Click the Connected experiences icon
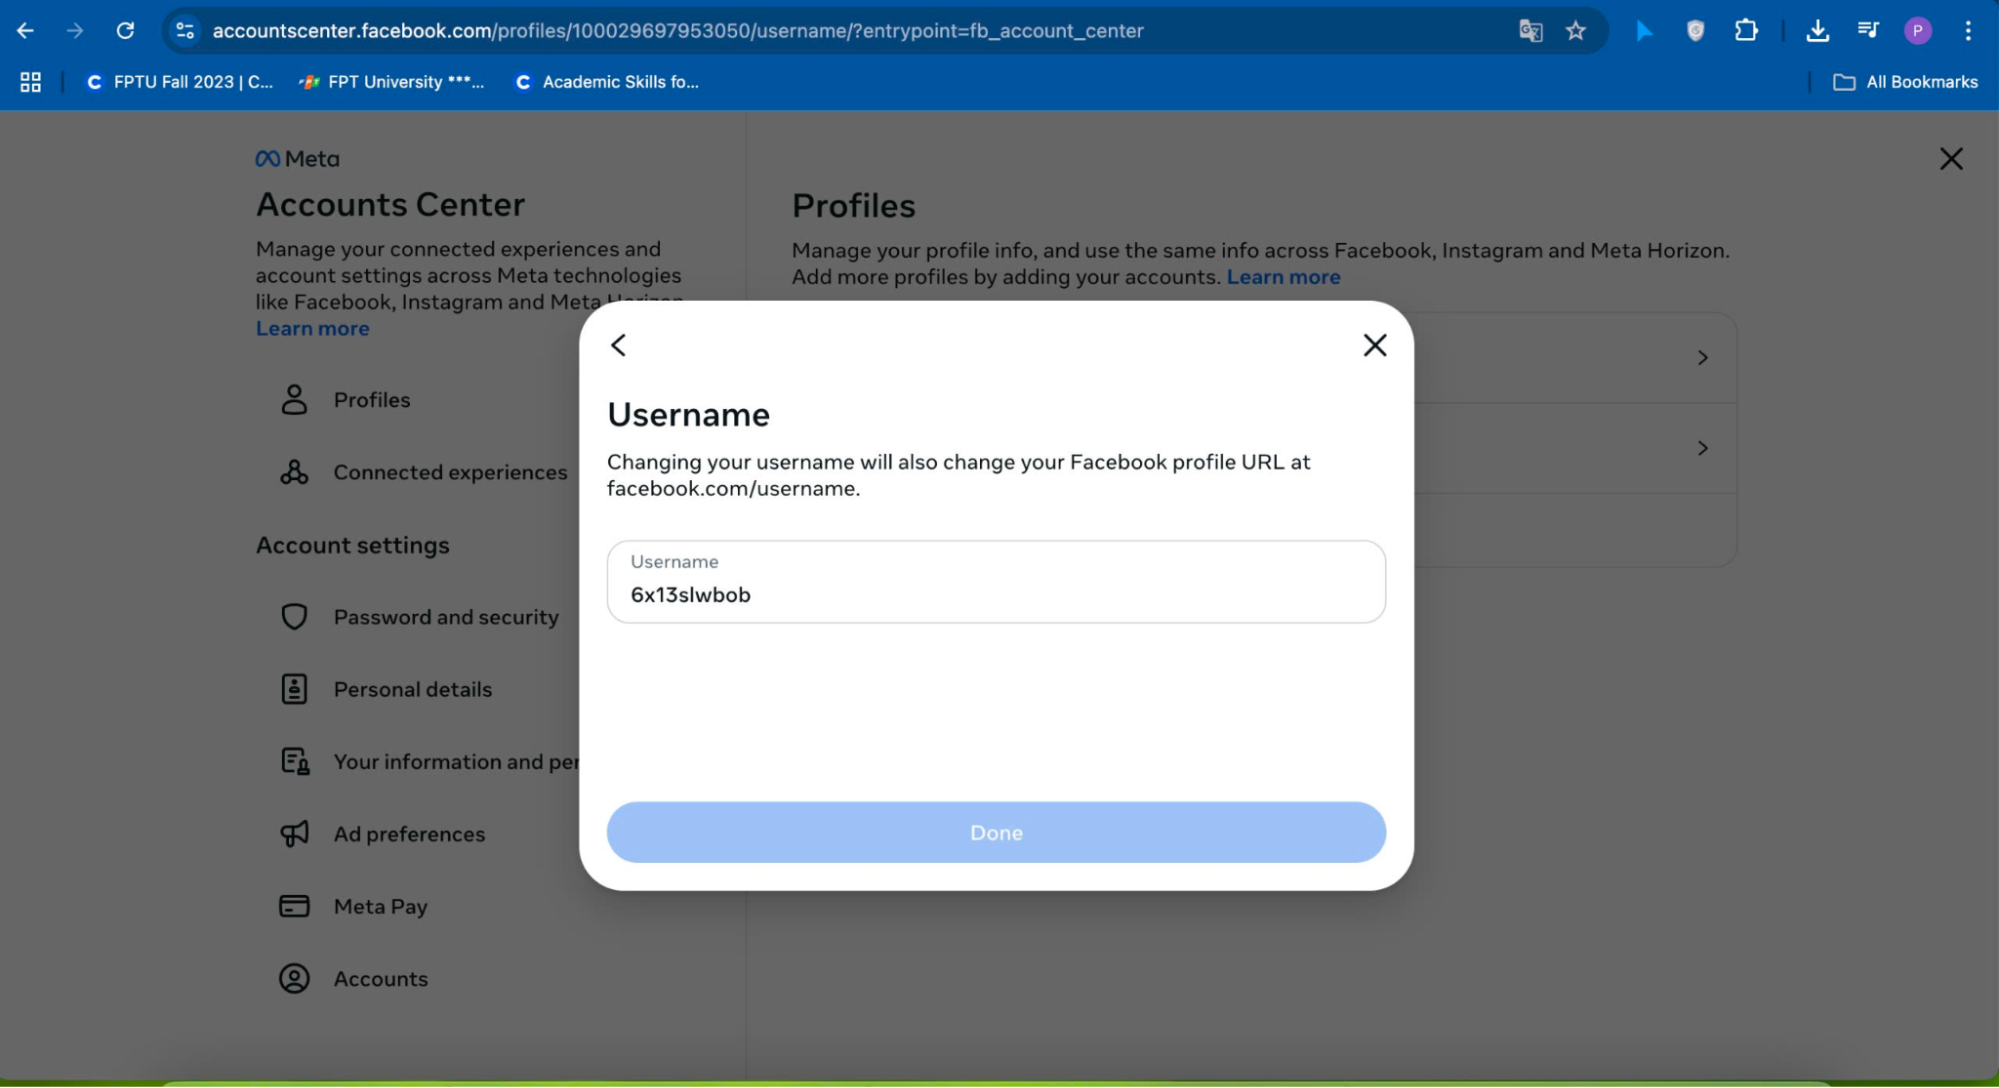Viewport: 1999px width, 1088px height. (294, 472)
